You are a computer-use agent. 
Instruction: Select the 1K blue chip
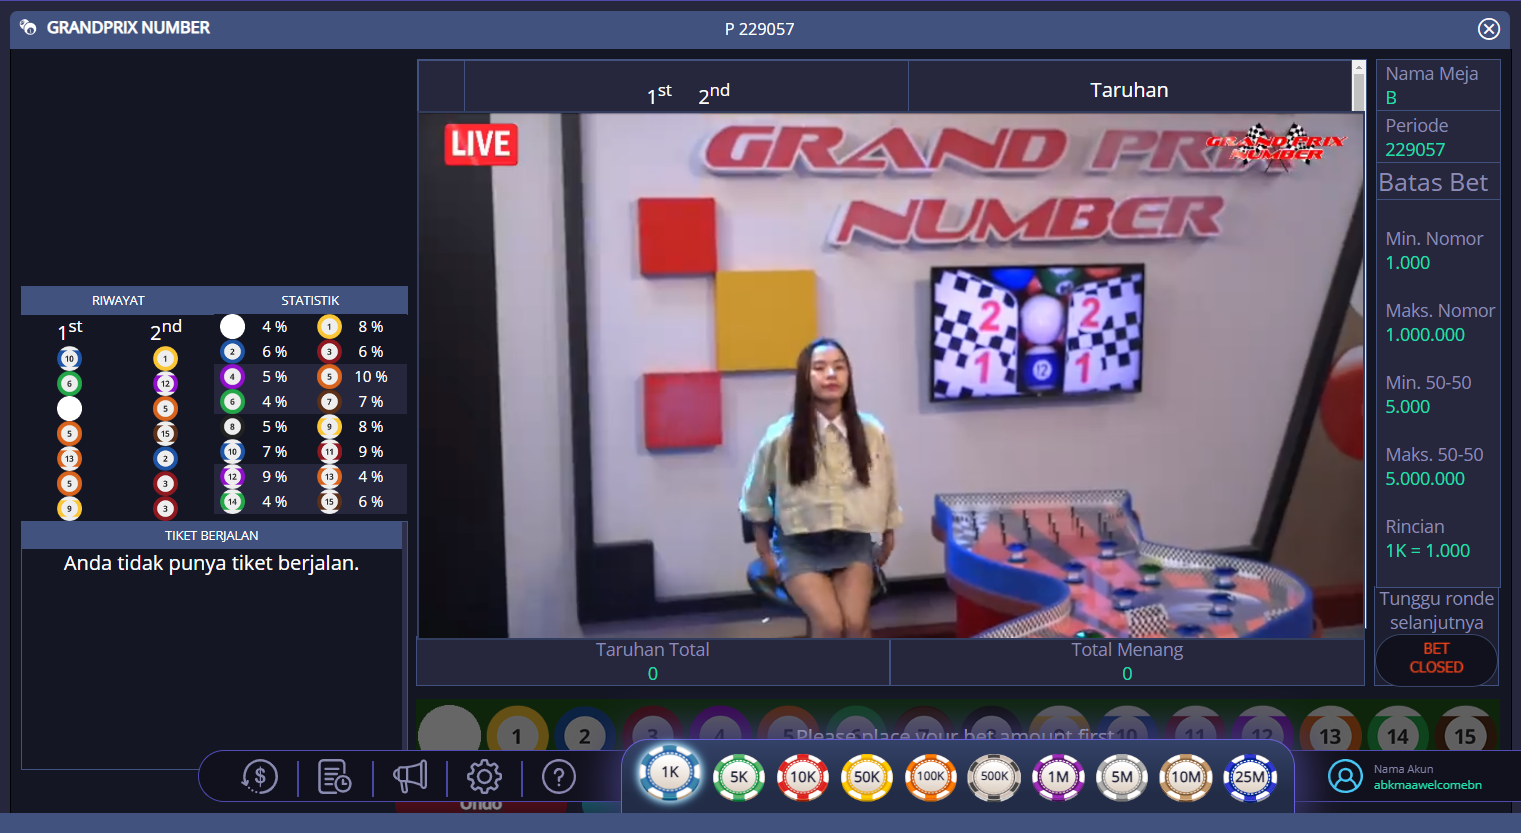[670, 773]
